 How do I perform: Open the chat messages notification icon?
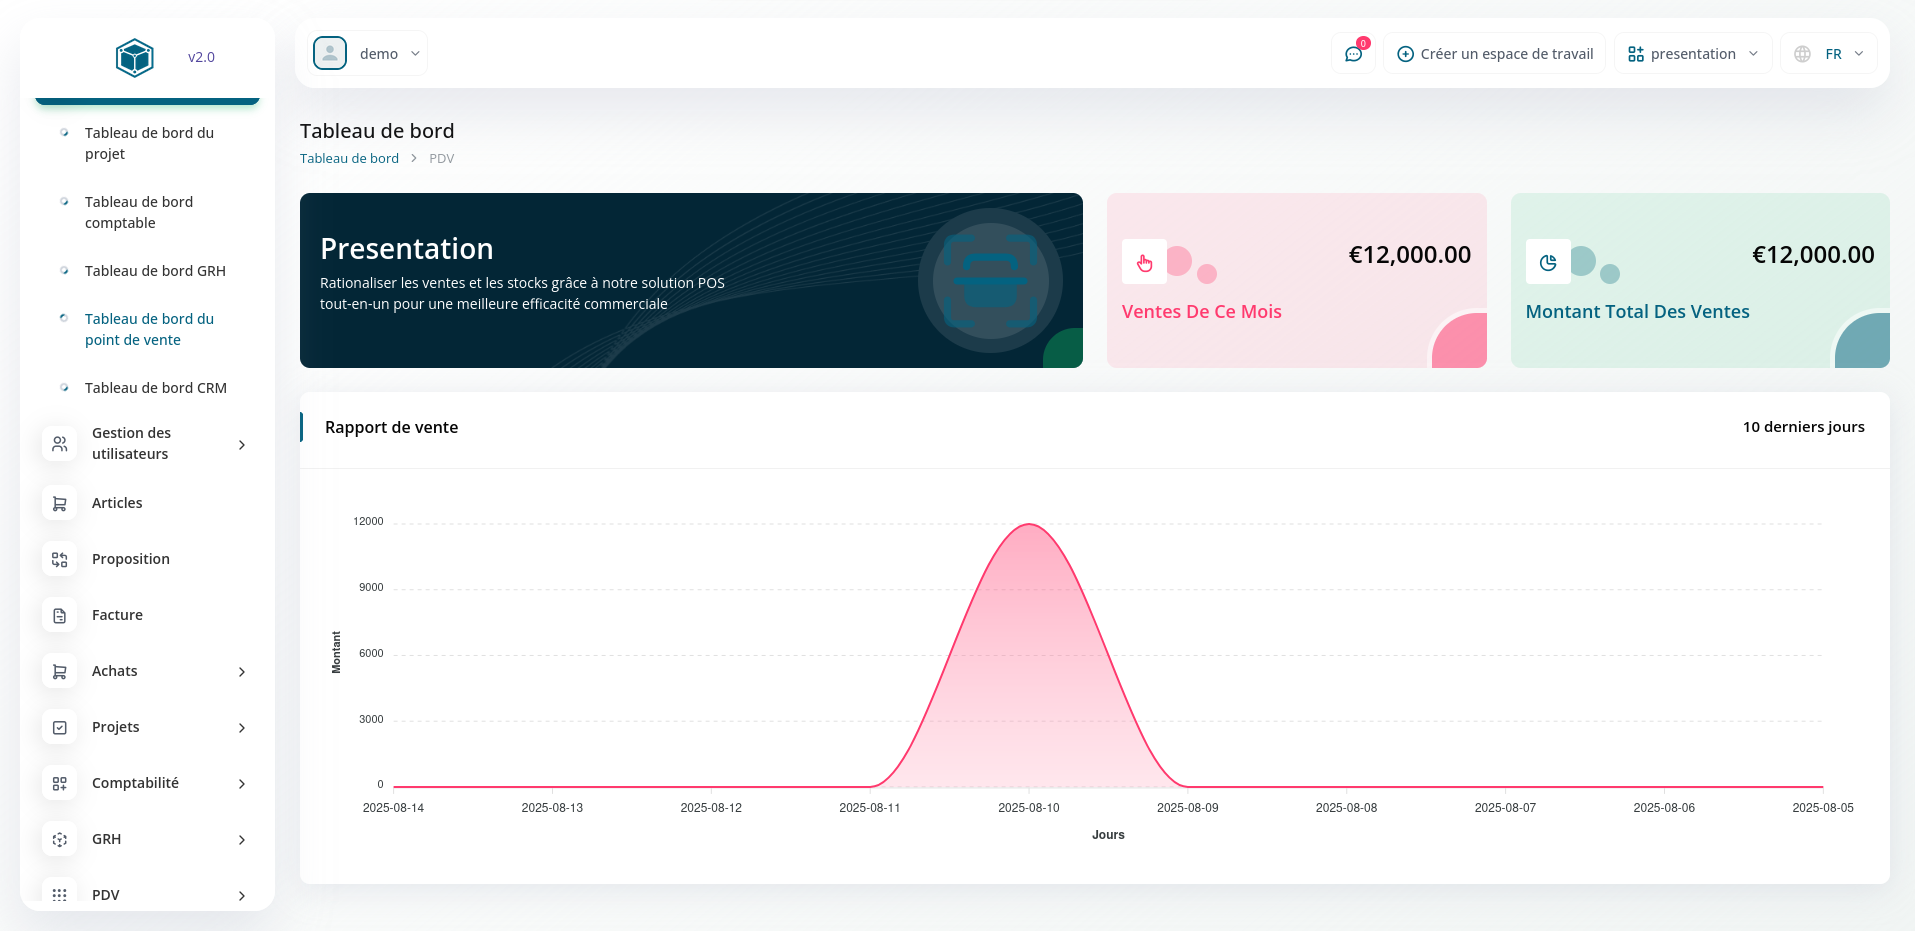(1354, 54)
